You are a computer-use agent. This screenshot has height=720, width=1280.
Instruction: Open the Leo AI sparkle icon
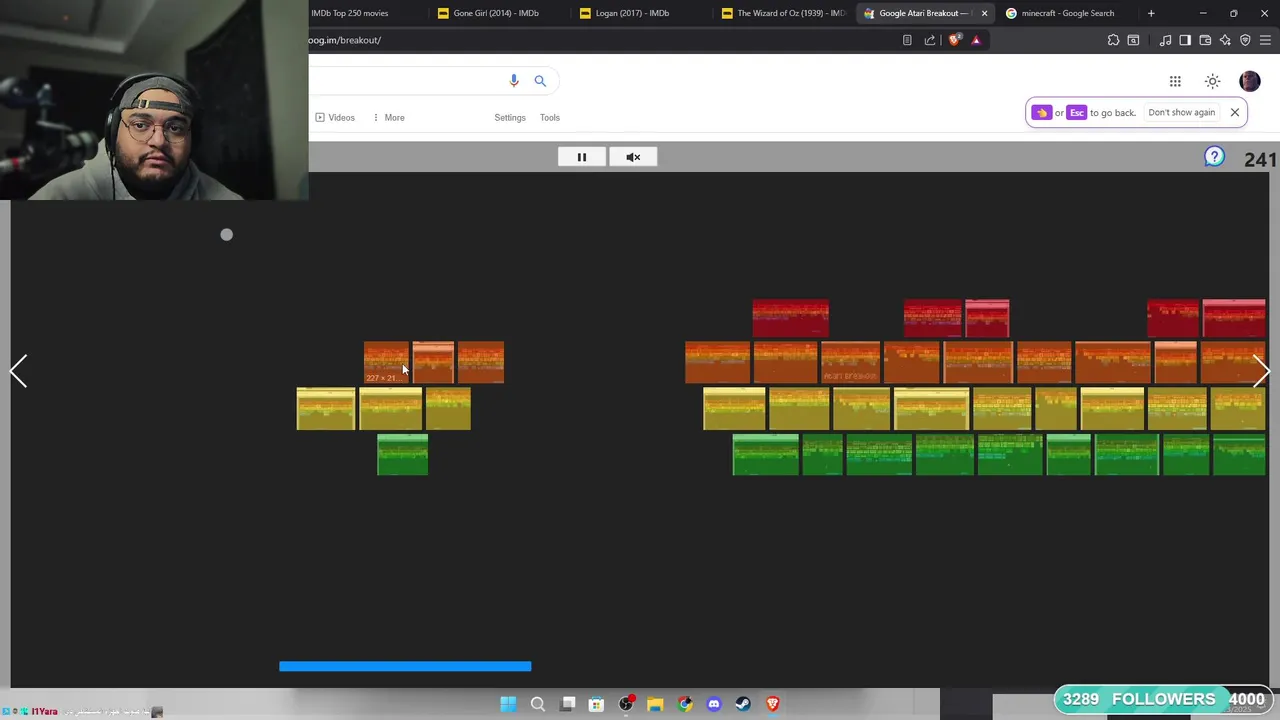point(1225,40)
